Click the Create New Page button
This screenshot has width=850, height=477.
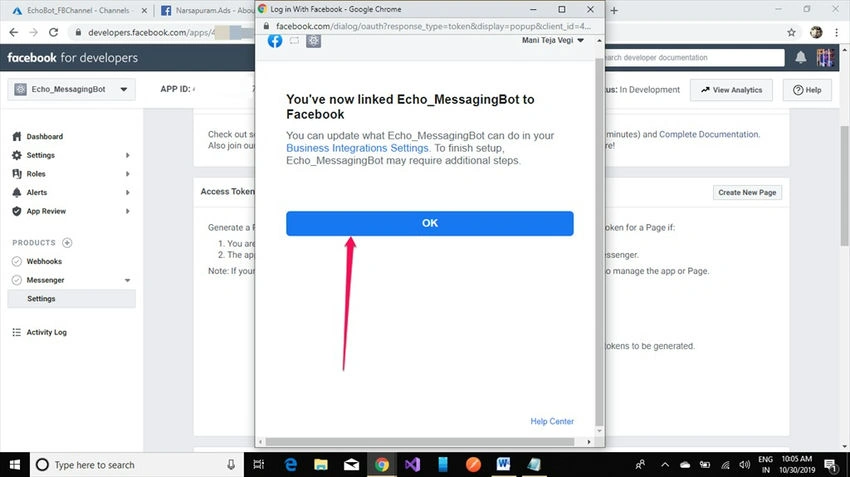[747, 192]
